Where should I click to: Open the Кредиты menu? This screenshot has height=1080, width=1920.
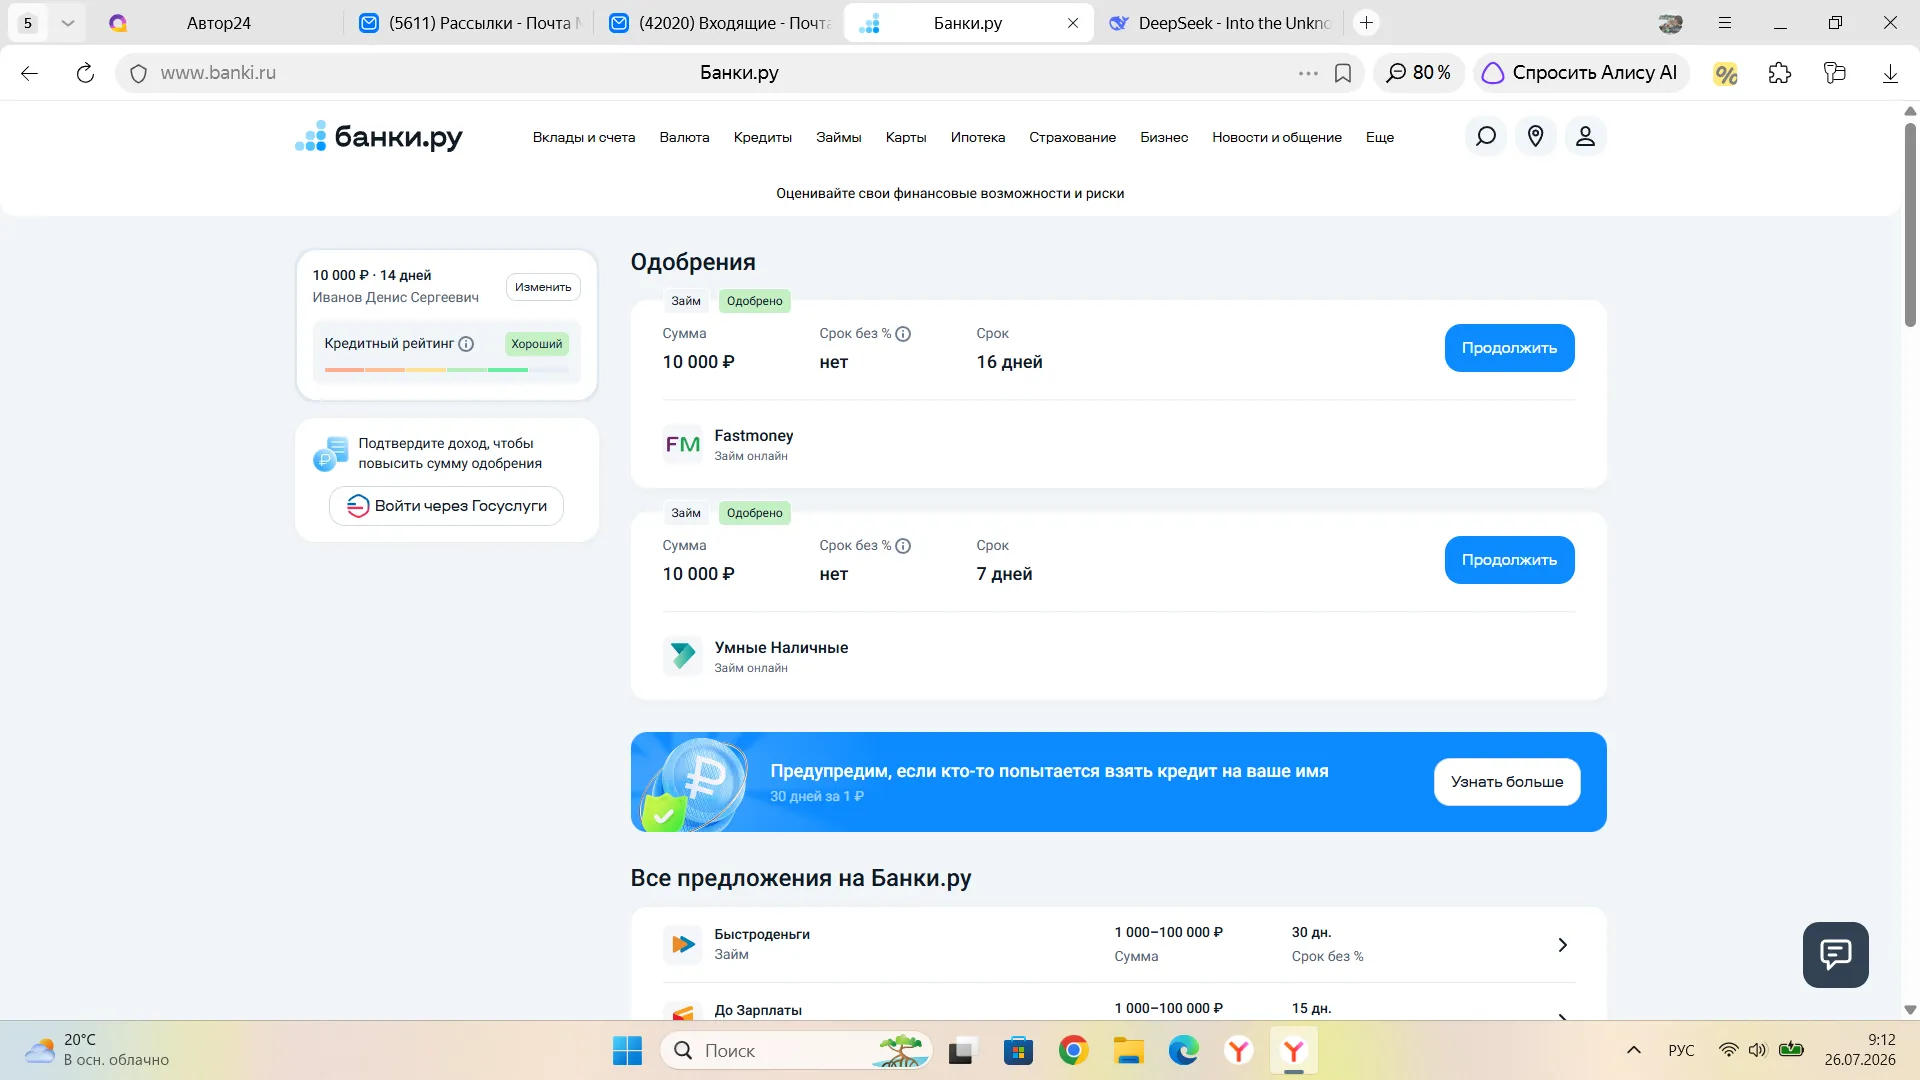click(x=763, y=138)
